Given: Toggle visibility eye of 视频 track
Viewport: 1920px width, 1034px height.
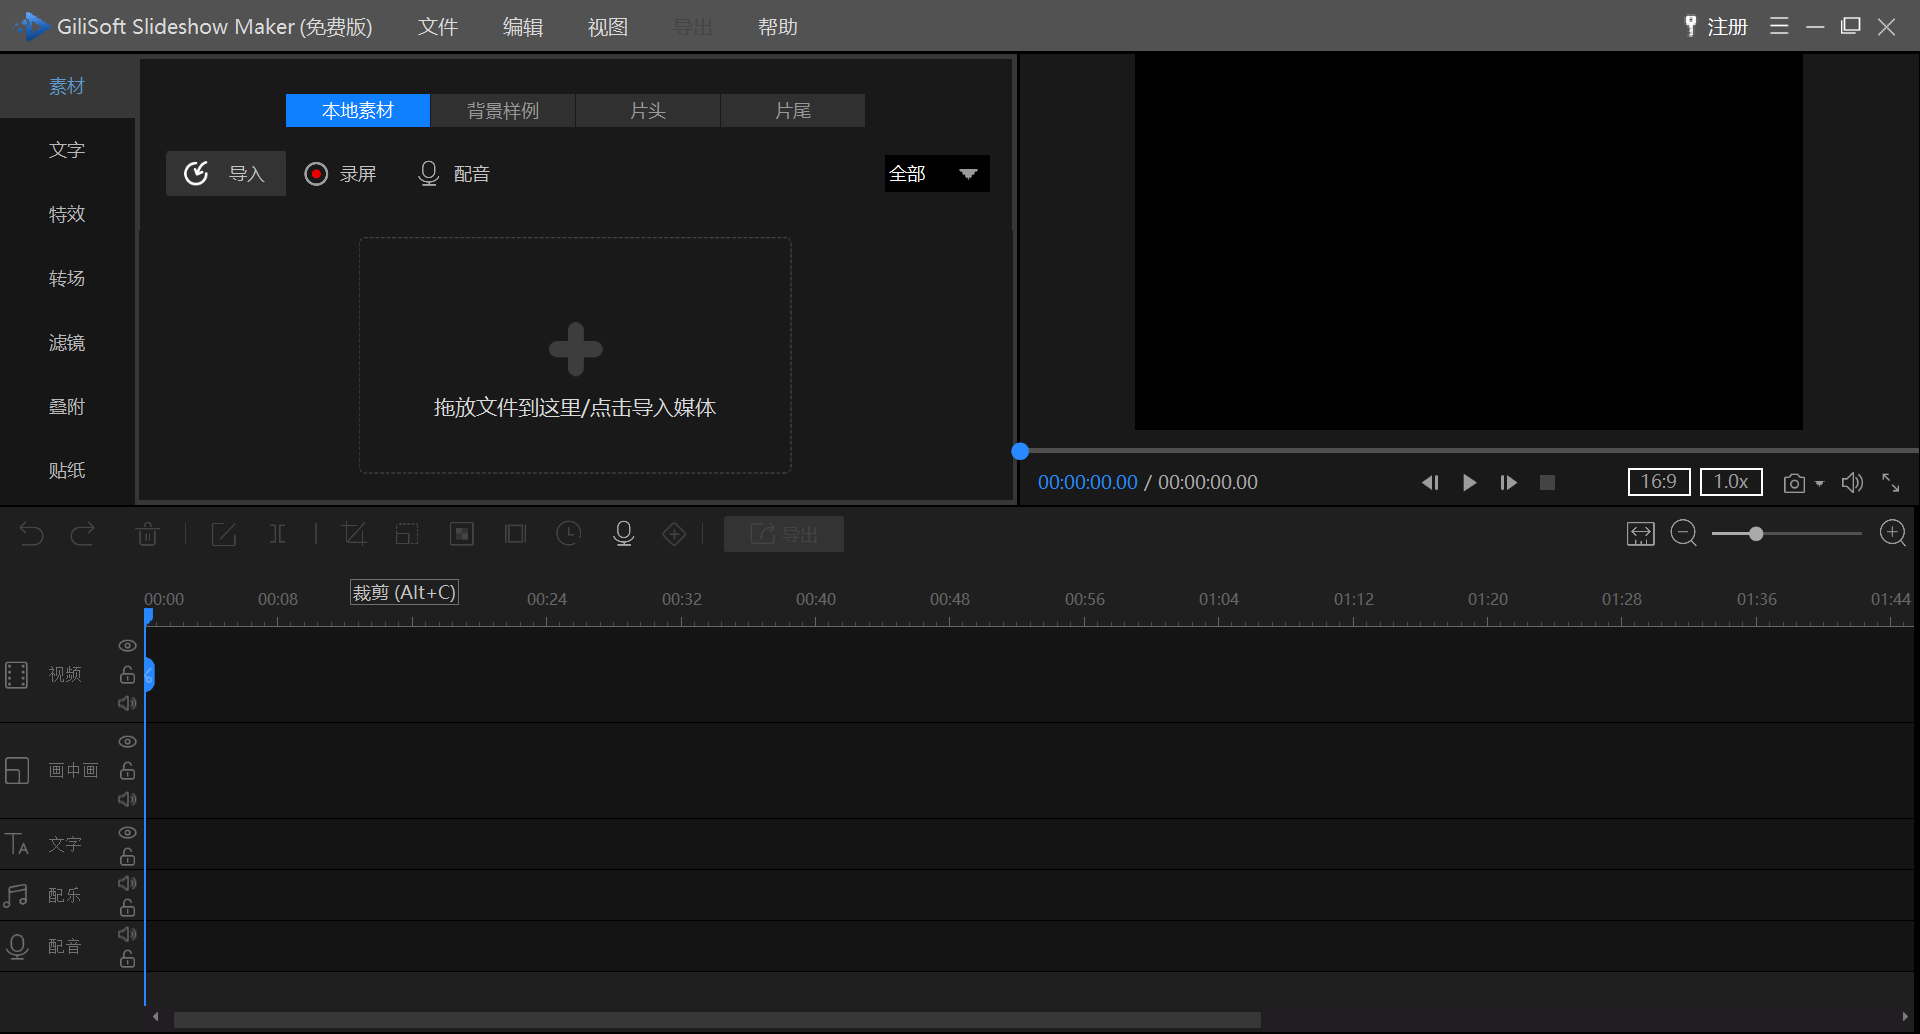Looking at the screenshot, I should [x=127, y=646].
